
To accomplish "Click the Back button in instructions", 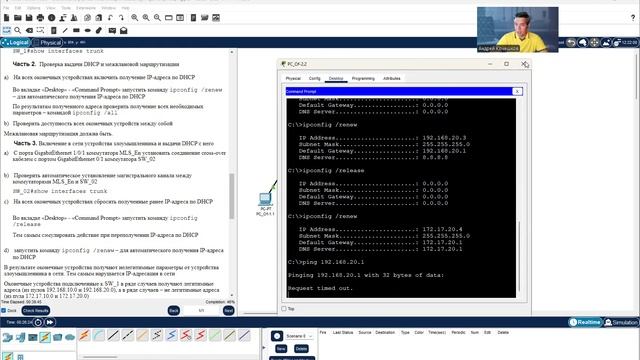I will point(173,311).
